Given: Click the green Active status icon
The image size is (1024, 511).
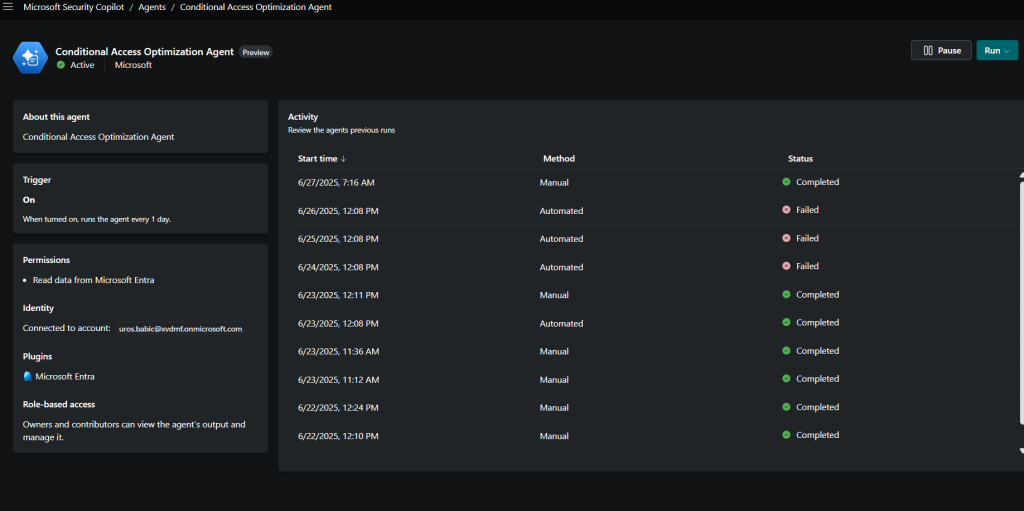Looking at the screenshot, I should 61,65.
